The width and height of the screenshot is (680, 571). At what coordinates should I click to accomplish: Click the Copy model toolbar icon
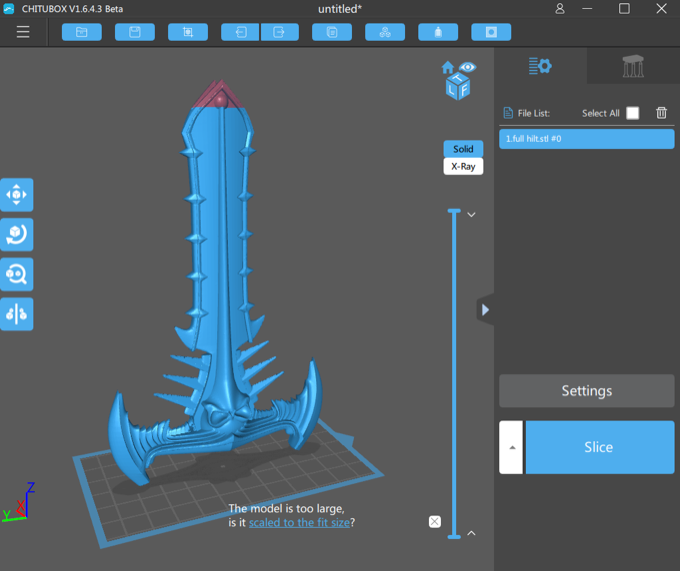pos(332,32)
